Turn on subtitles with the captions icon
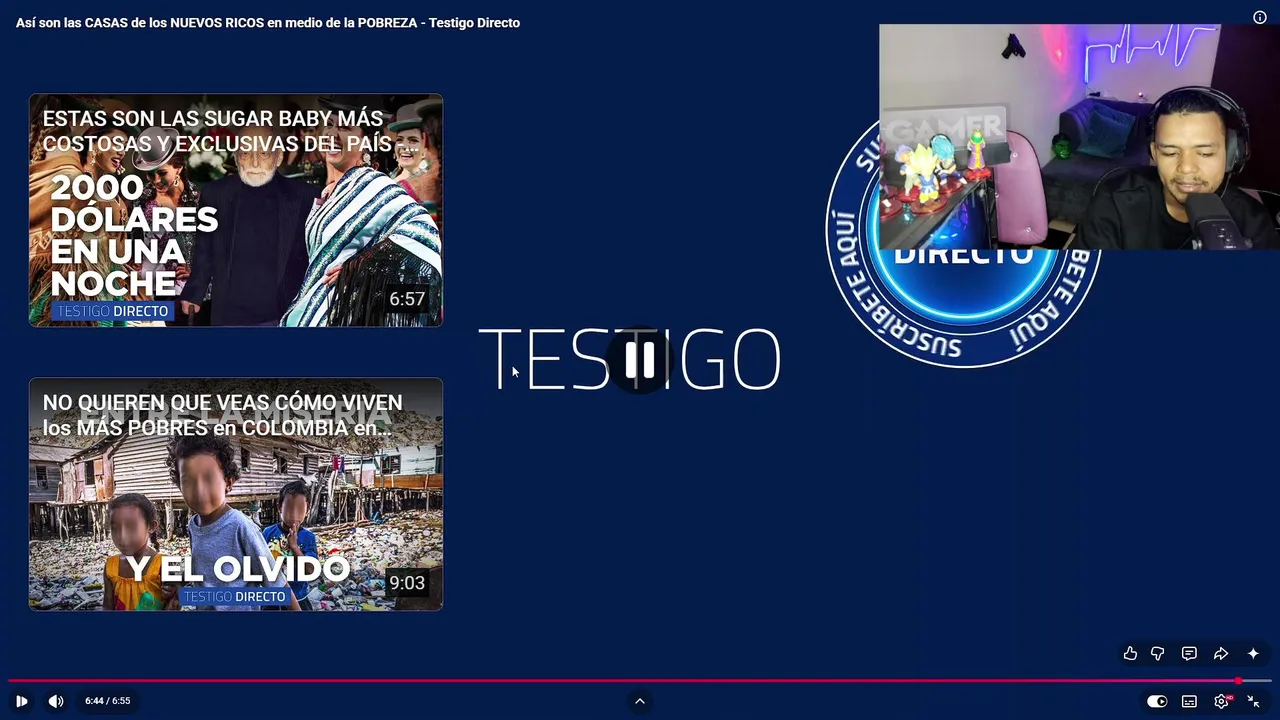 coord(1189,701)
